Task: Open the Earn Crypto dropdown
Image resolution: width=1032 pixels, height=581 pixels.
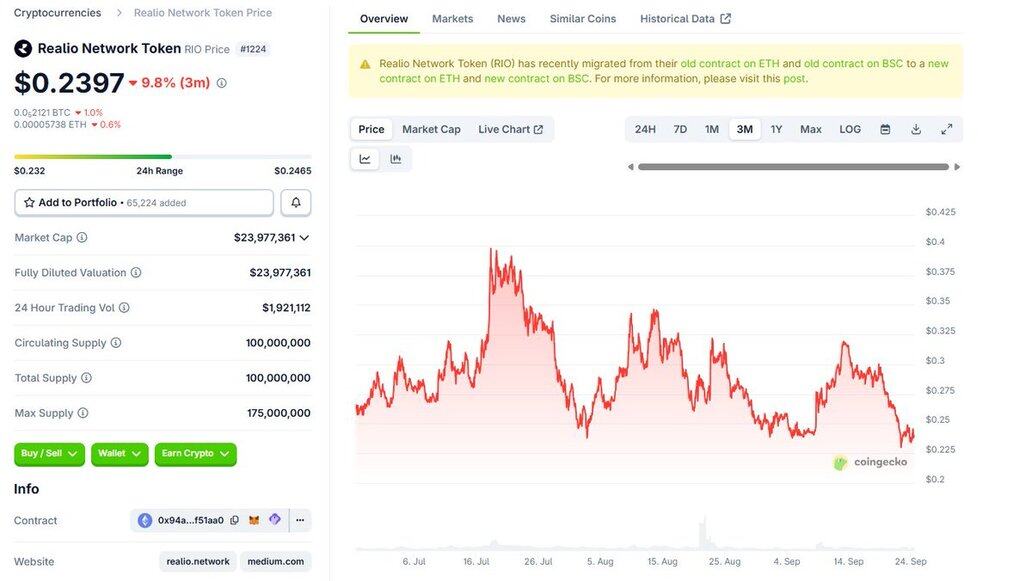Action: [195, 453]
